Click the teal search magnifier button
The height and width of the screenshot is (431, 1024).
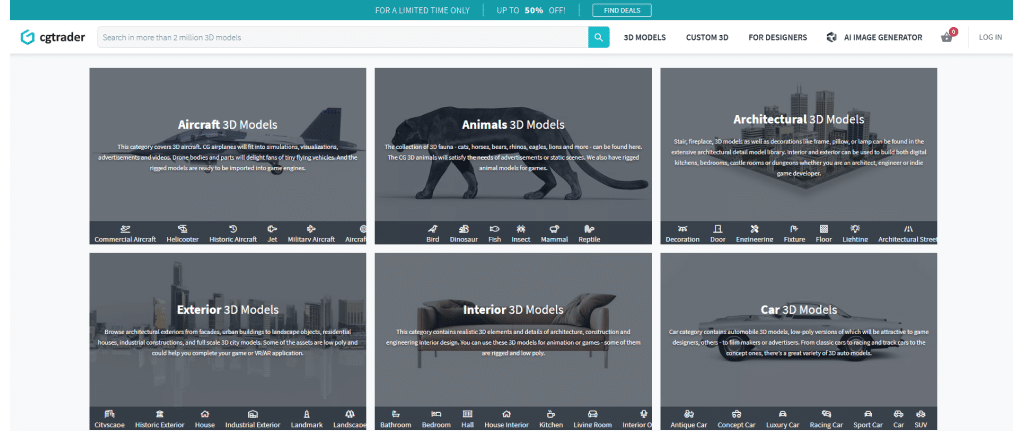click(x=598, y=37)
